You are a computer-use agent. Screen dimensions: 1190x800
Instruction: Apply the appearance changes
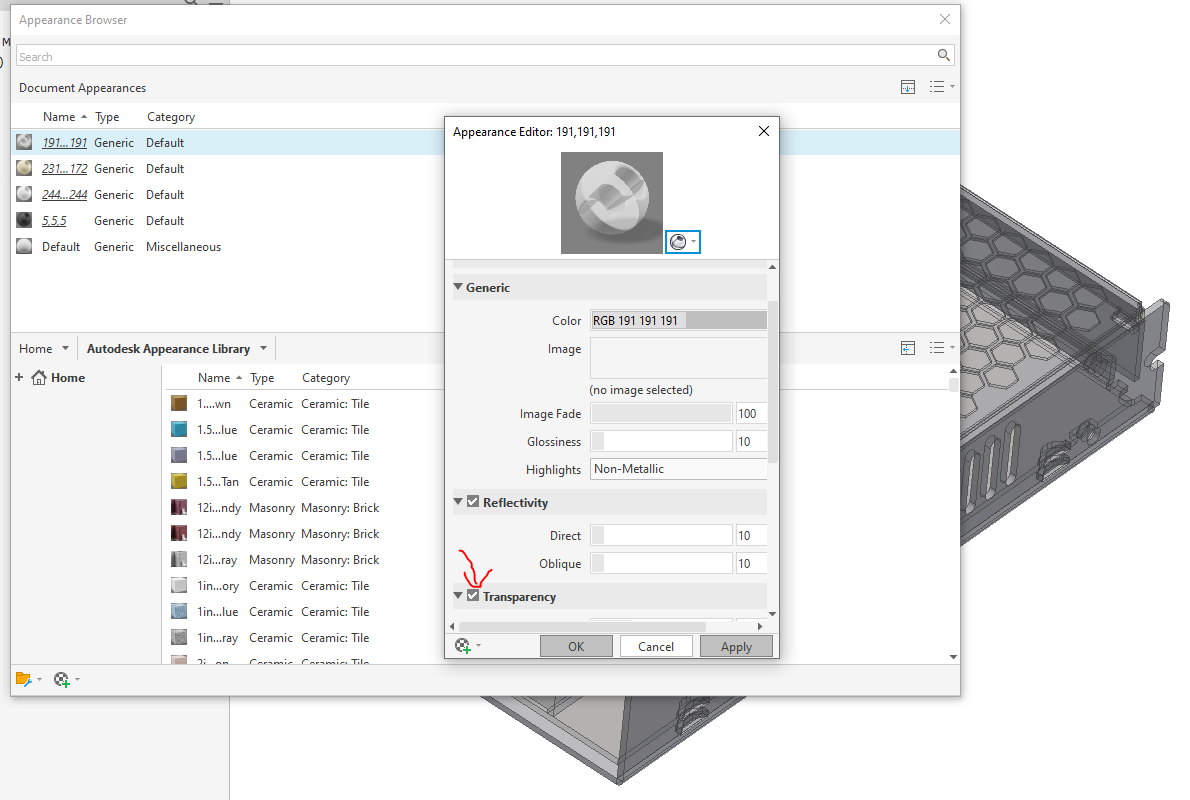[x=736, y=645]
